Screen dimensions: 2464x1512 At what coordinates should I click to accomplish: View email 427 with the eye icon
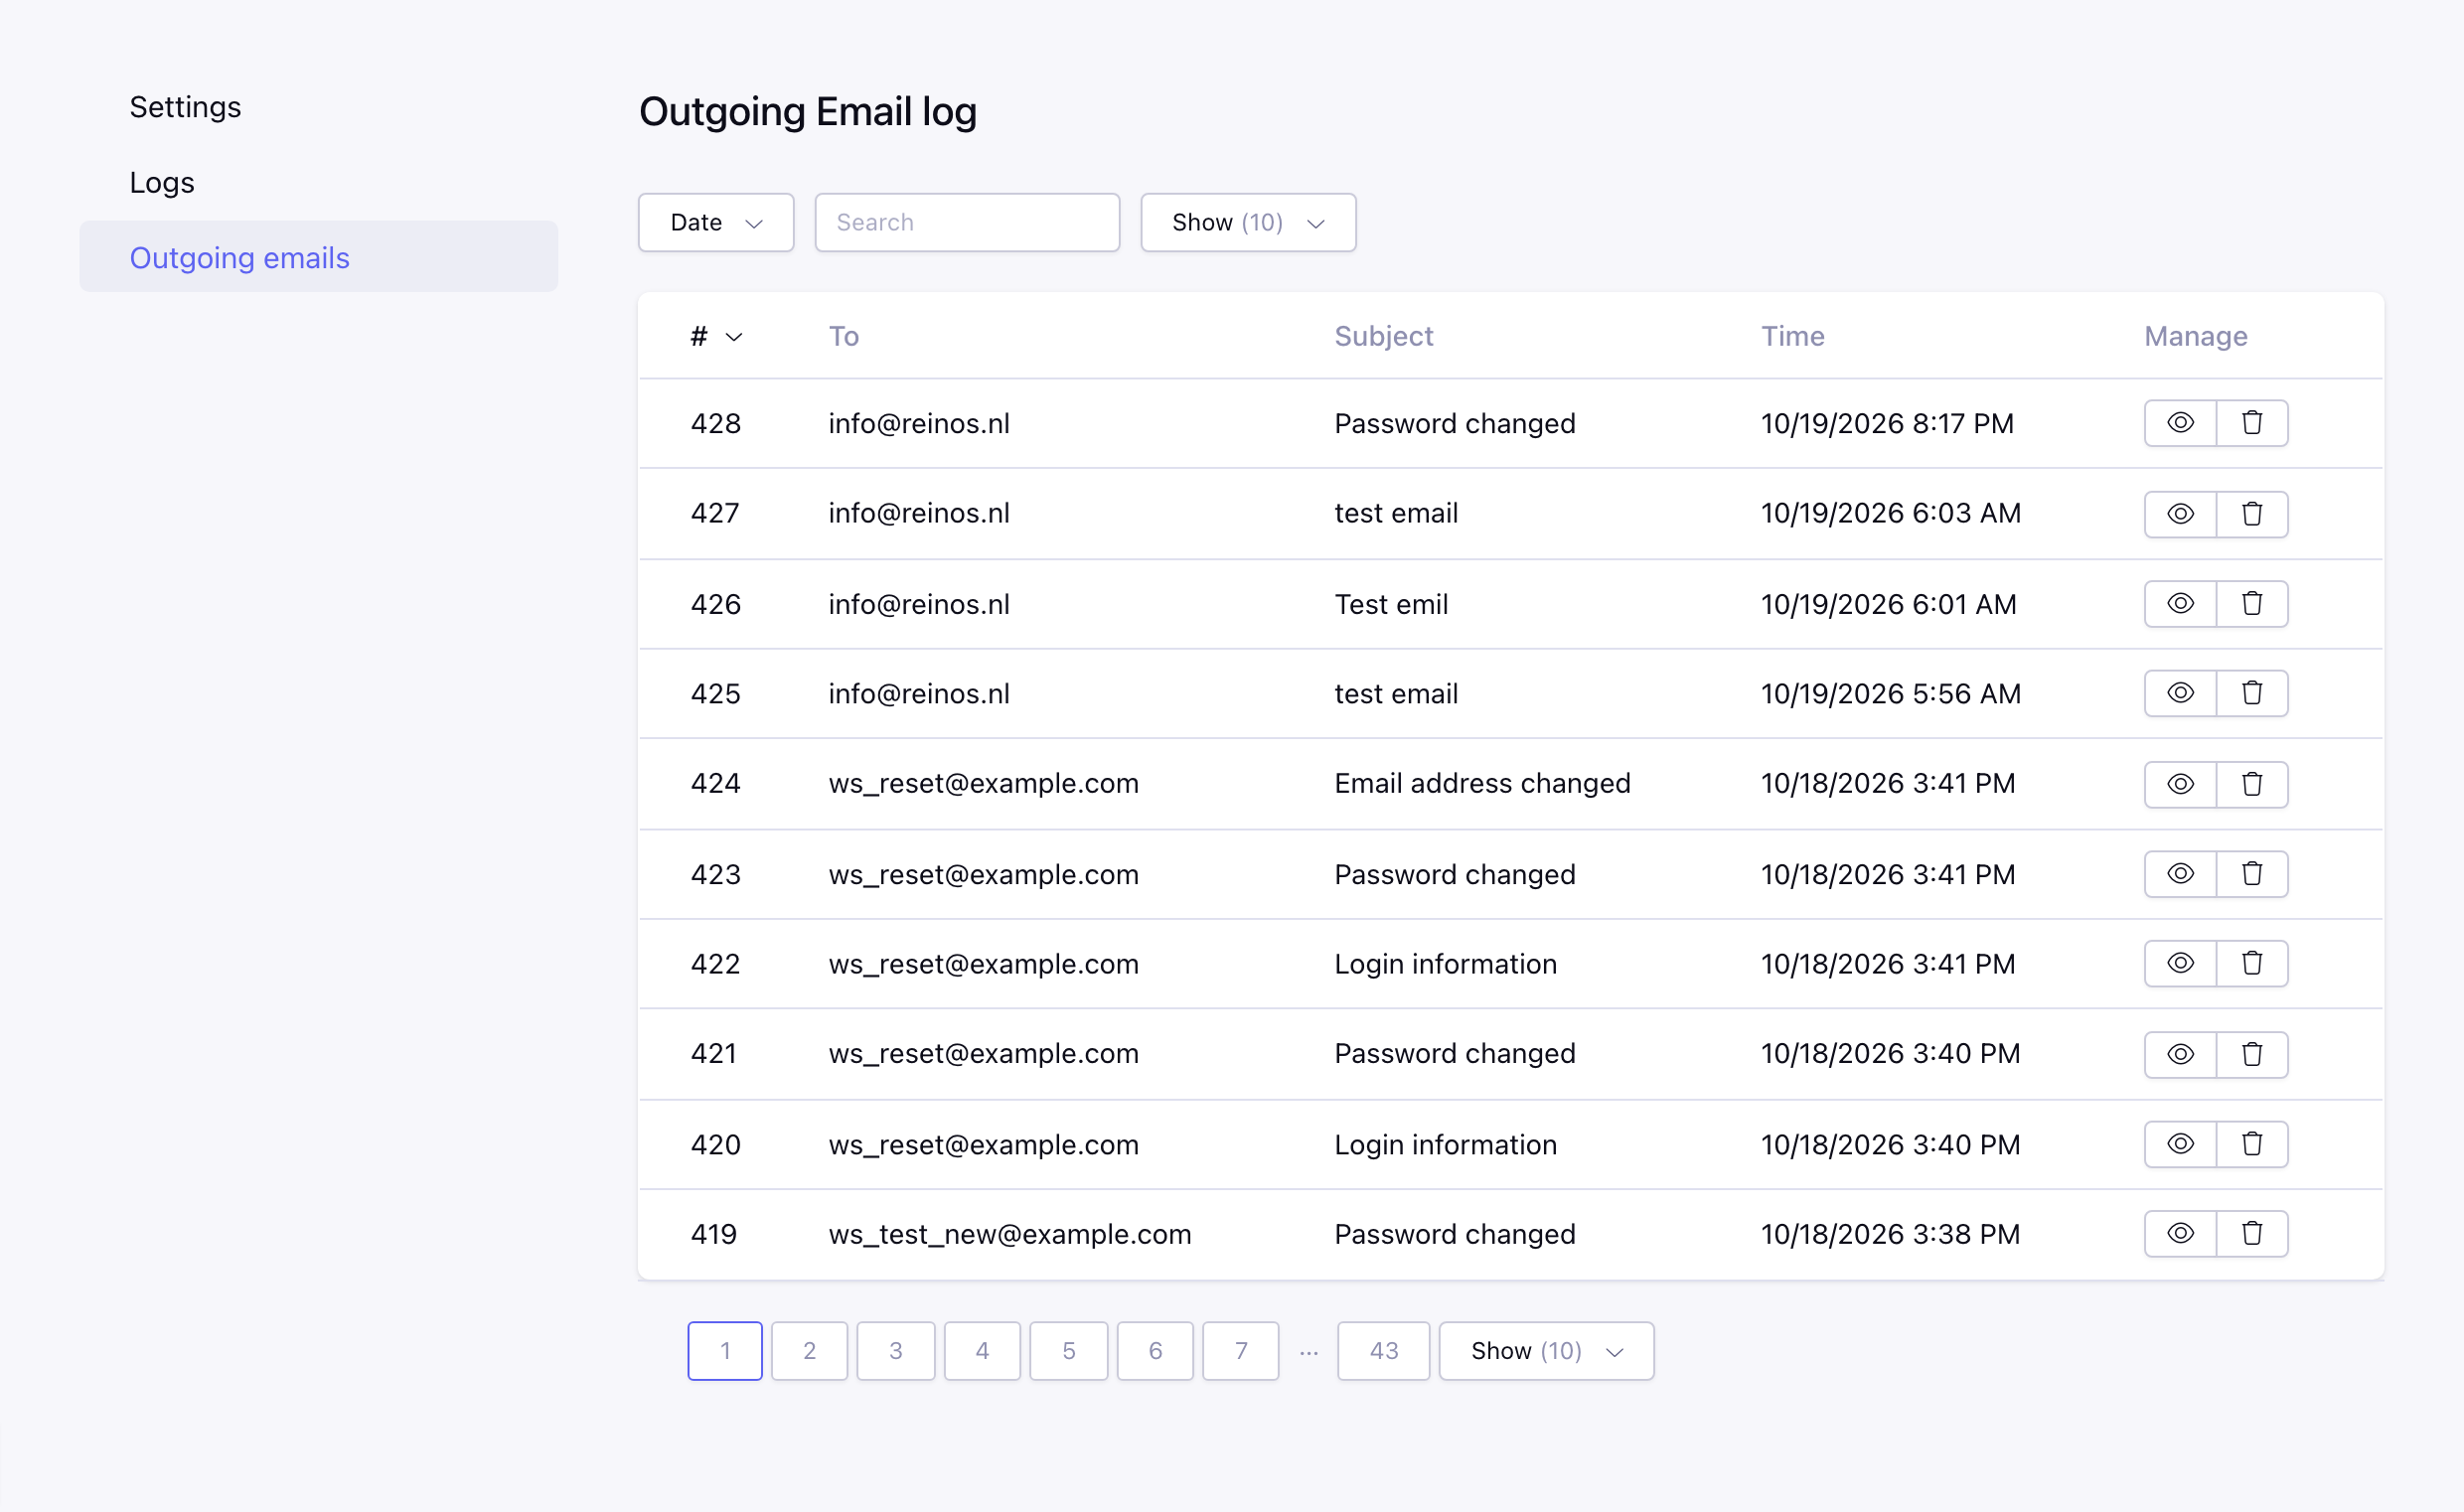point(2180,514)
